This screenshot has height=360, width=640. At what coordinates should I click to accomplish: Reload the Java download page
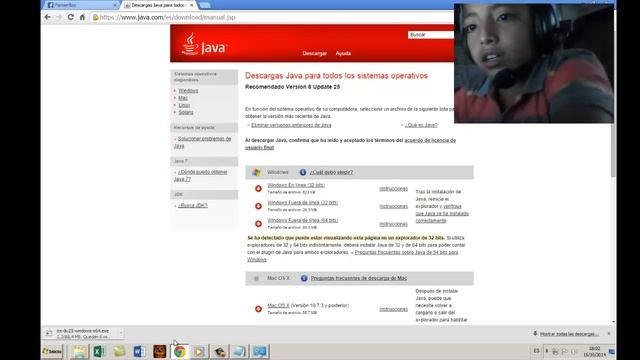(x=71, y=17)
